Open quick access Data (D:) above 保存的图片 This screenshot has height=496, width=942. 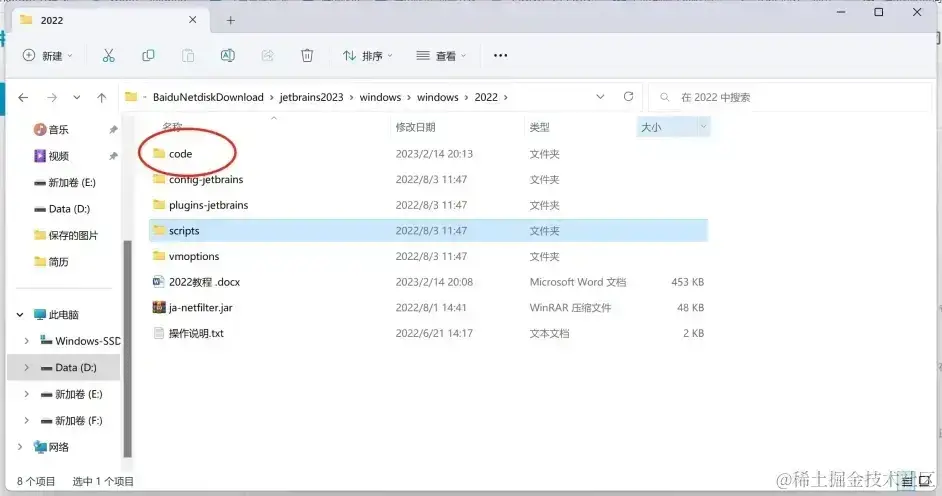[69, 209]
